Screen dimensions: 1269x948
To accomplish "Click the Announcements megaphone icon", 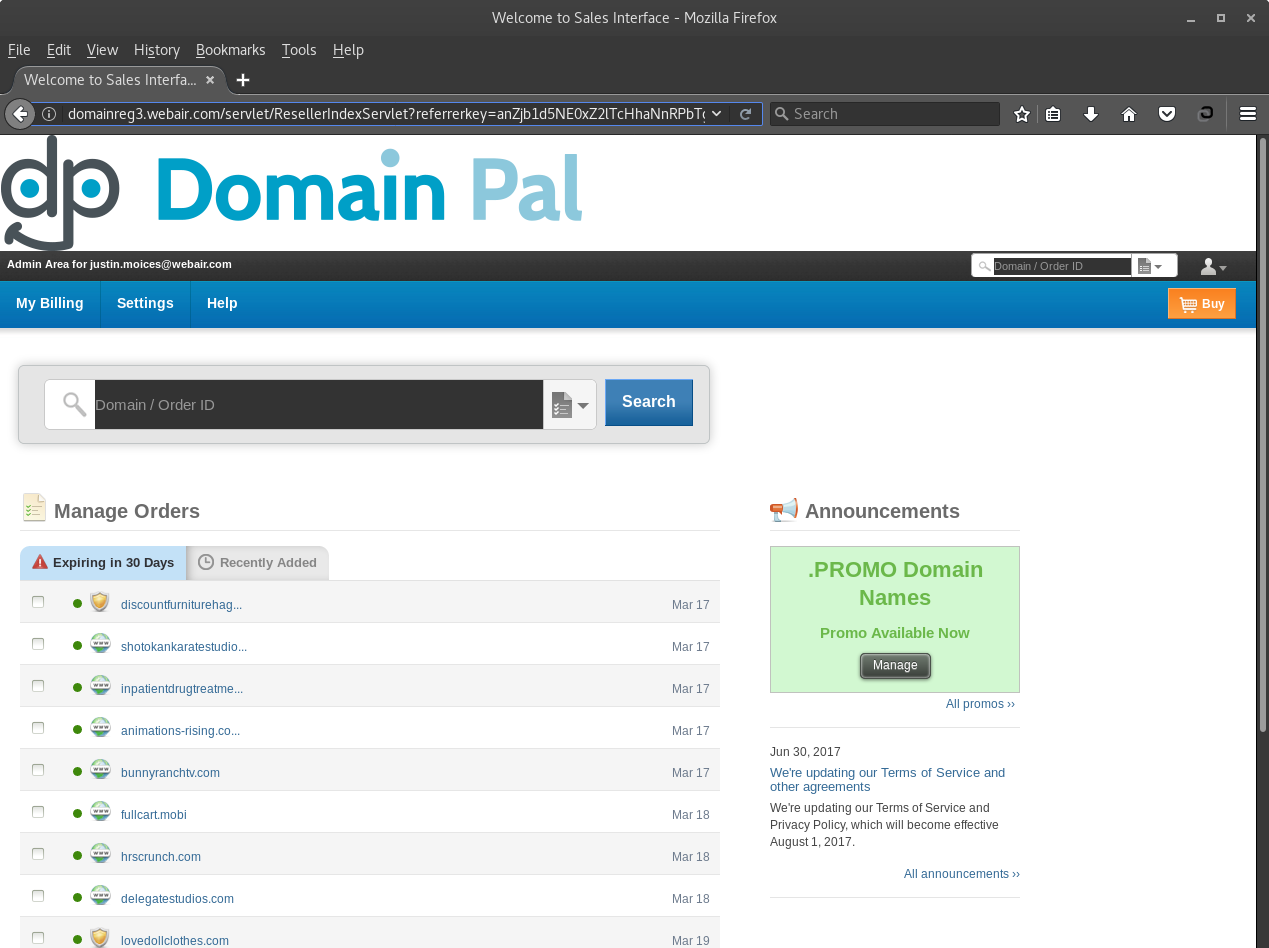I will coord(784,510).
